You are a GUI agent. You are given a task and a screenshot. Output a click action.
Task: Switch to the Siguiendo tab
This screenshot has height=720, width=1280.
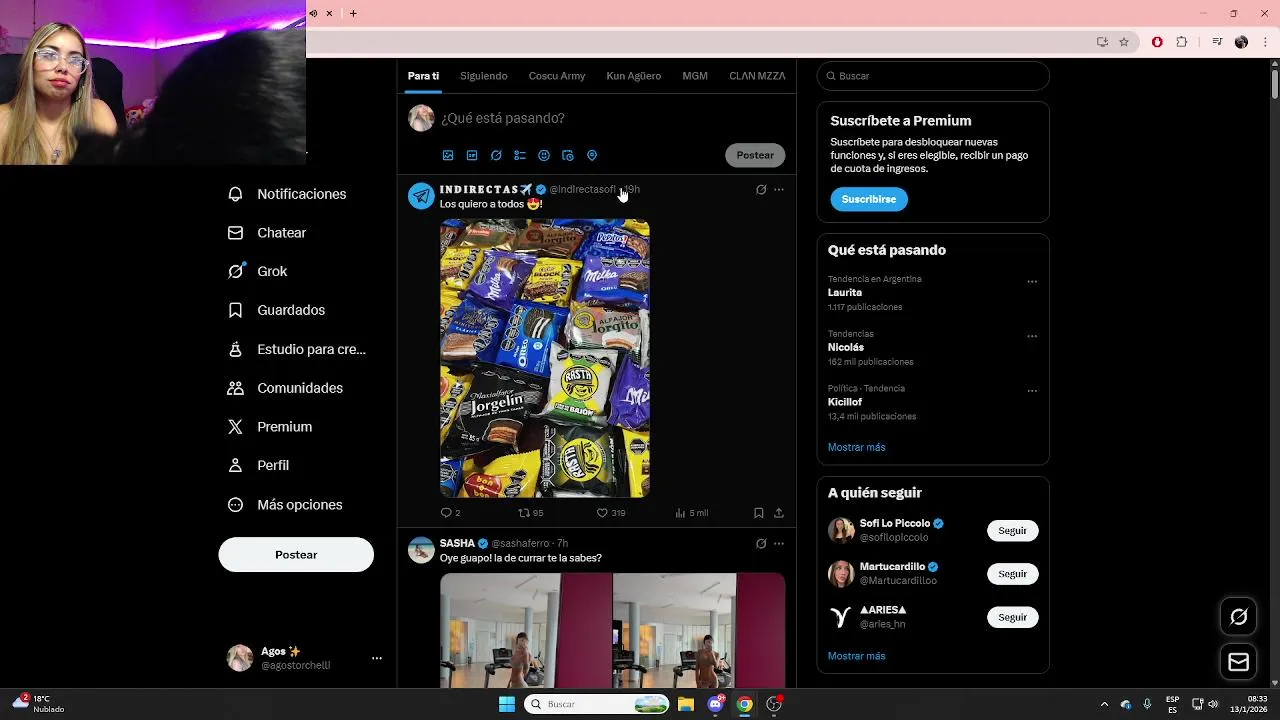tap(484, 76)
